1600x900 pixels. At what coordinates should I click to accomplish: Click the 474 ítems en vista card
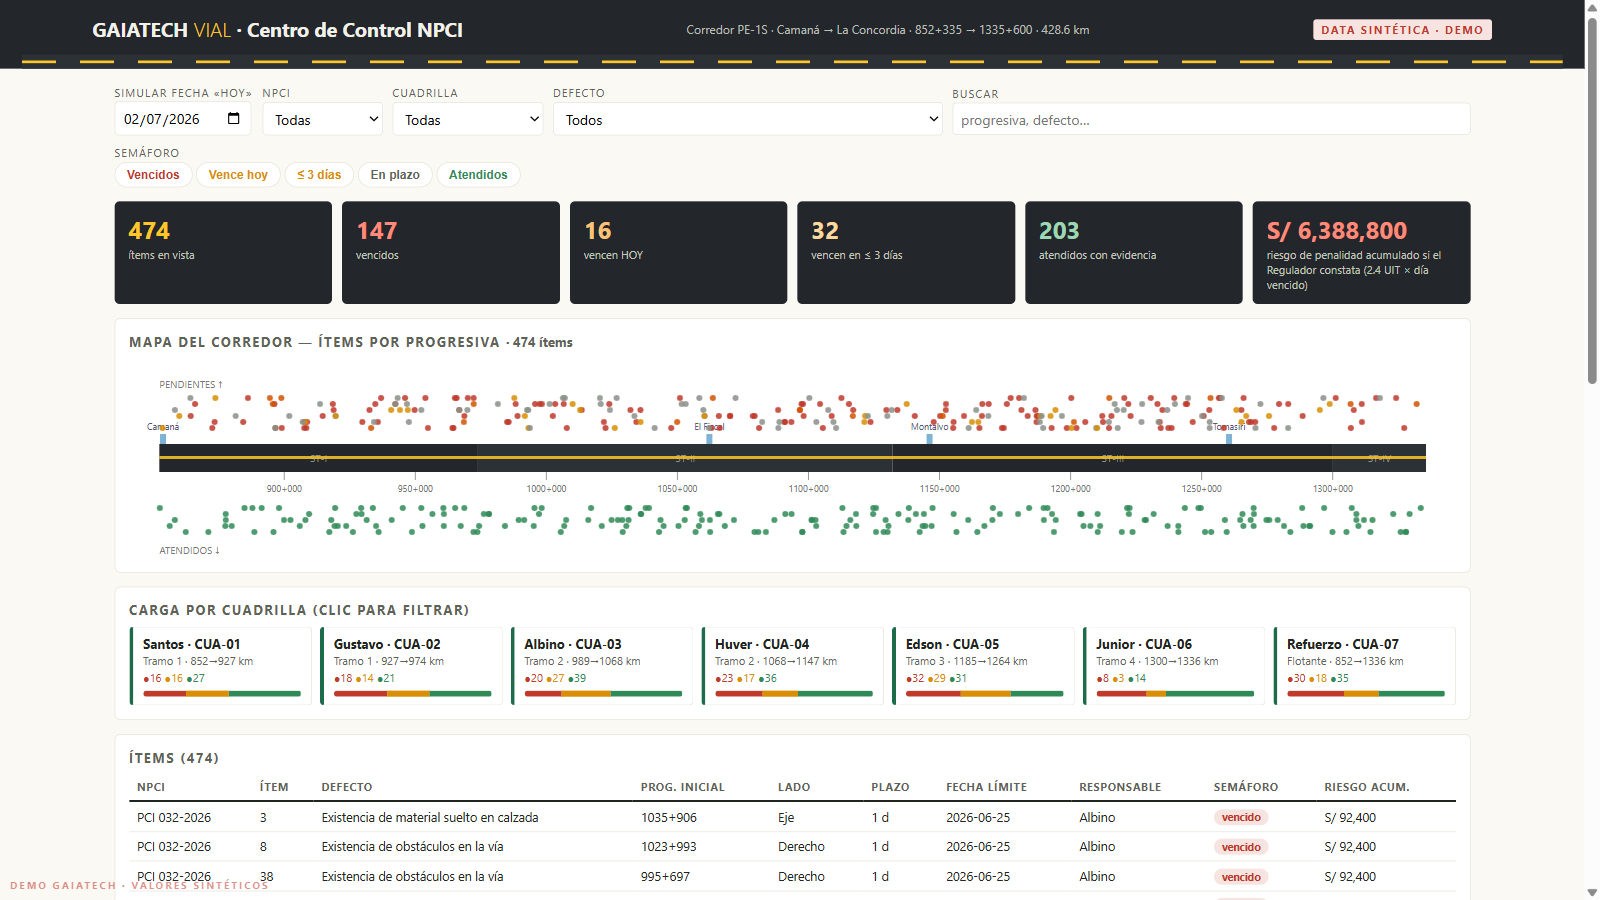[x=223, y=252]
